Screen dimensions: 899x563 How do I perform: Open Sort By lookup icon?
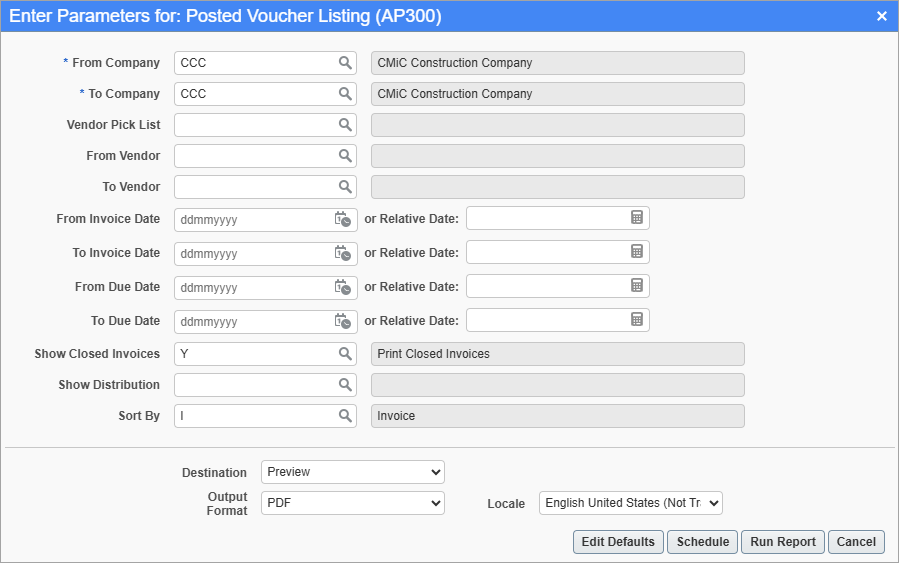point(345,416)
